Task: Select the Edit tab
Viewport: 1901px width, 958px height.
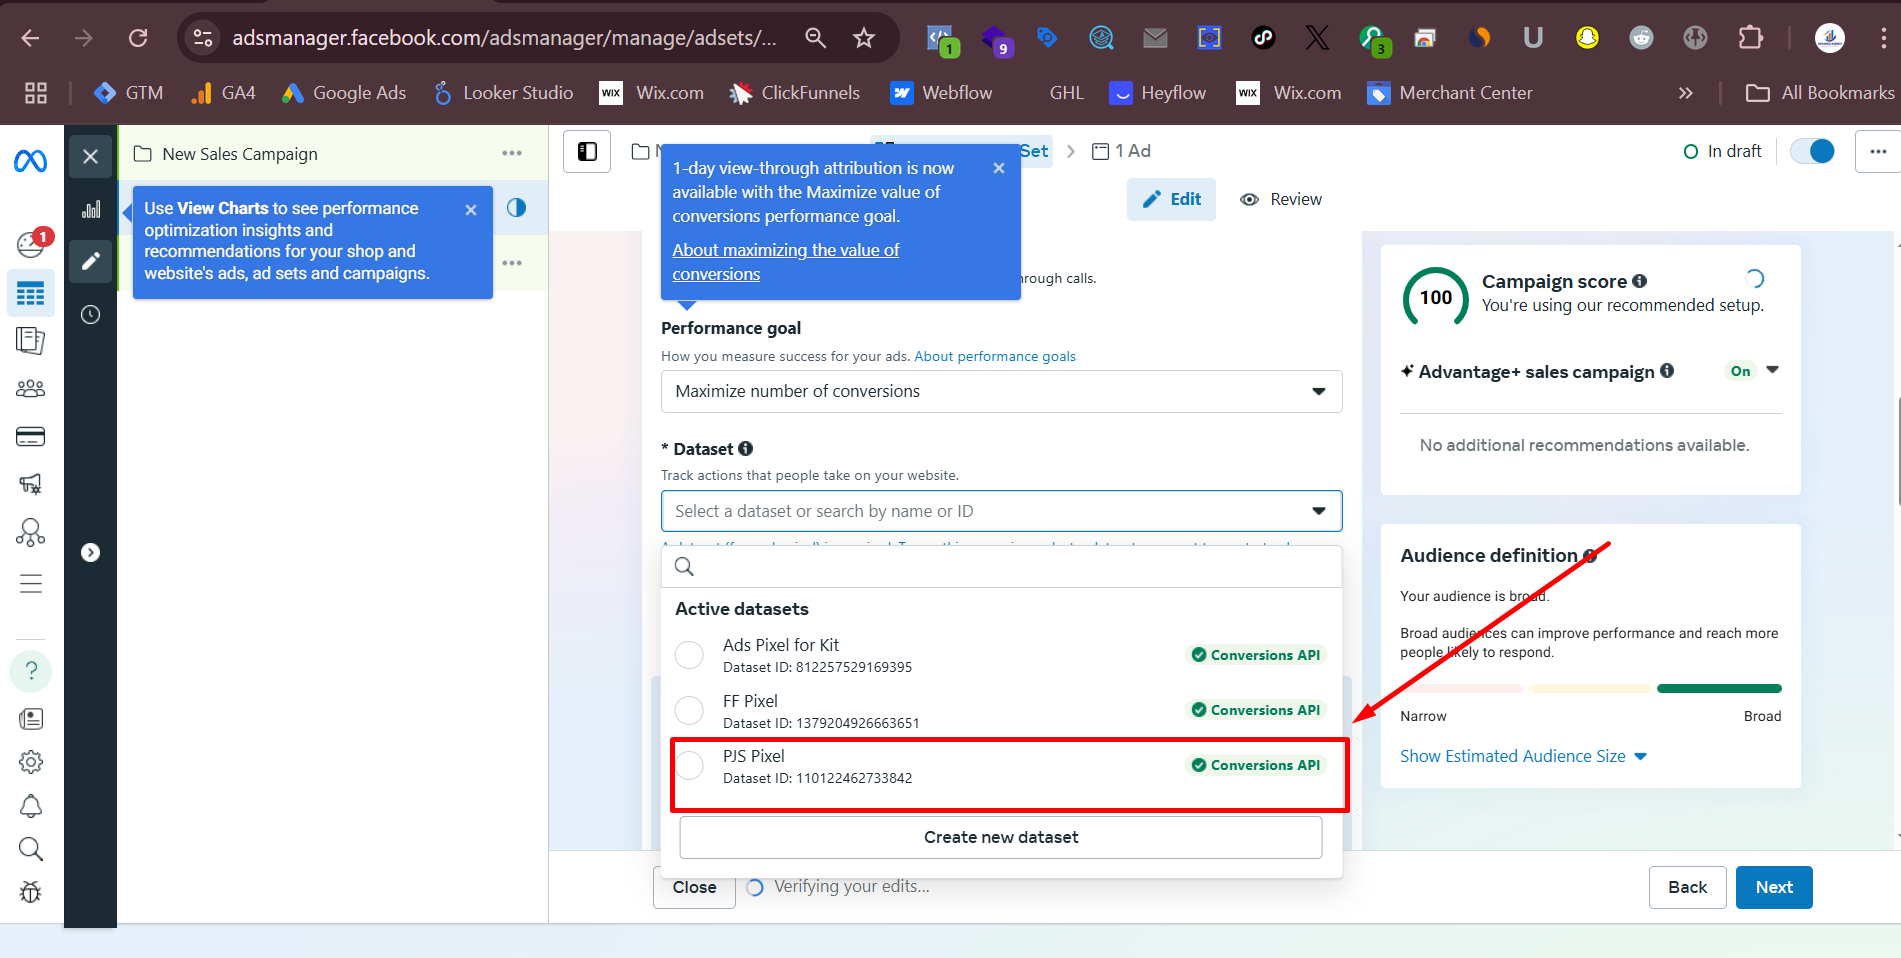Action: [1171, 200]
